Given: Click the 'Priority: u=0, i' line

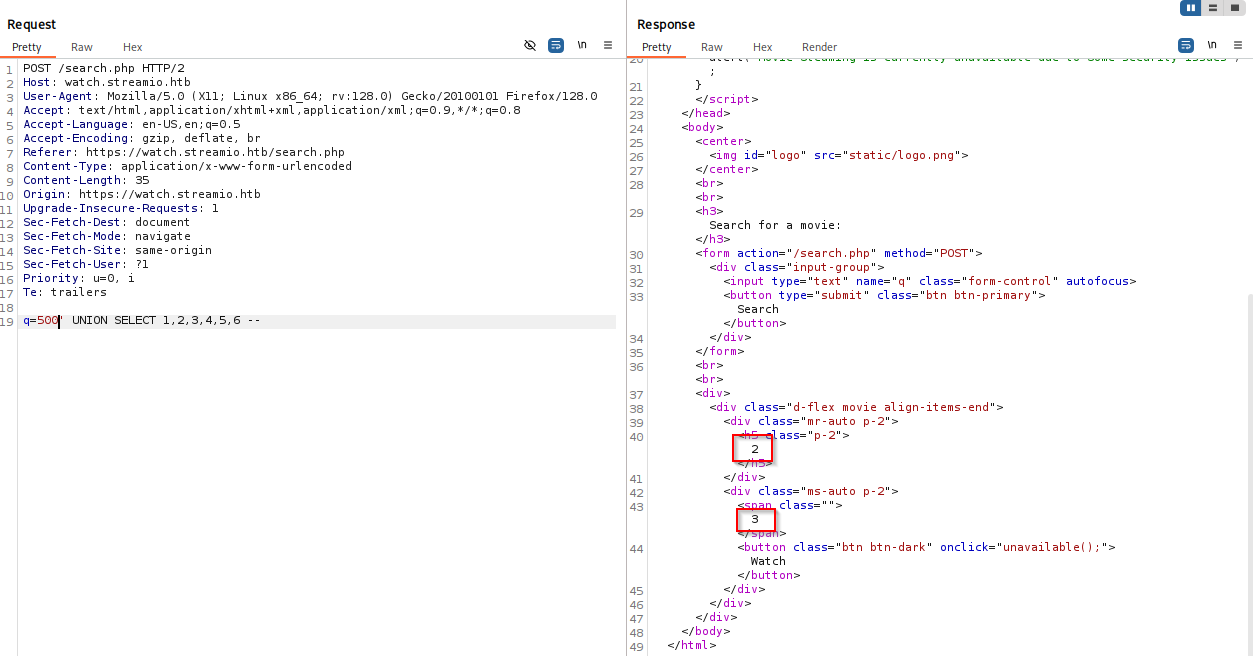Looking at the screenshot, I should click(79, 278).
